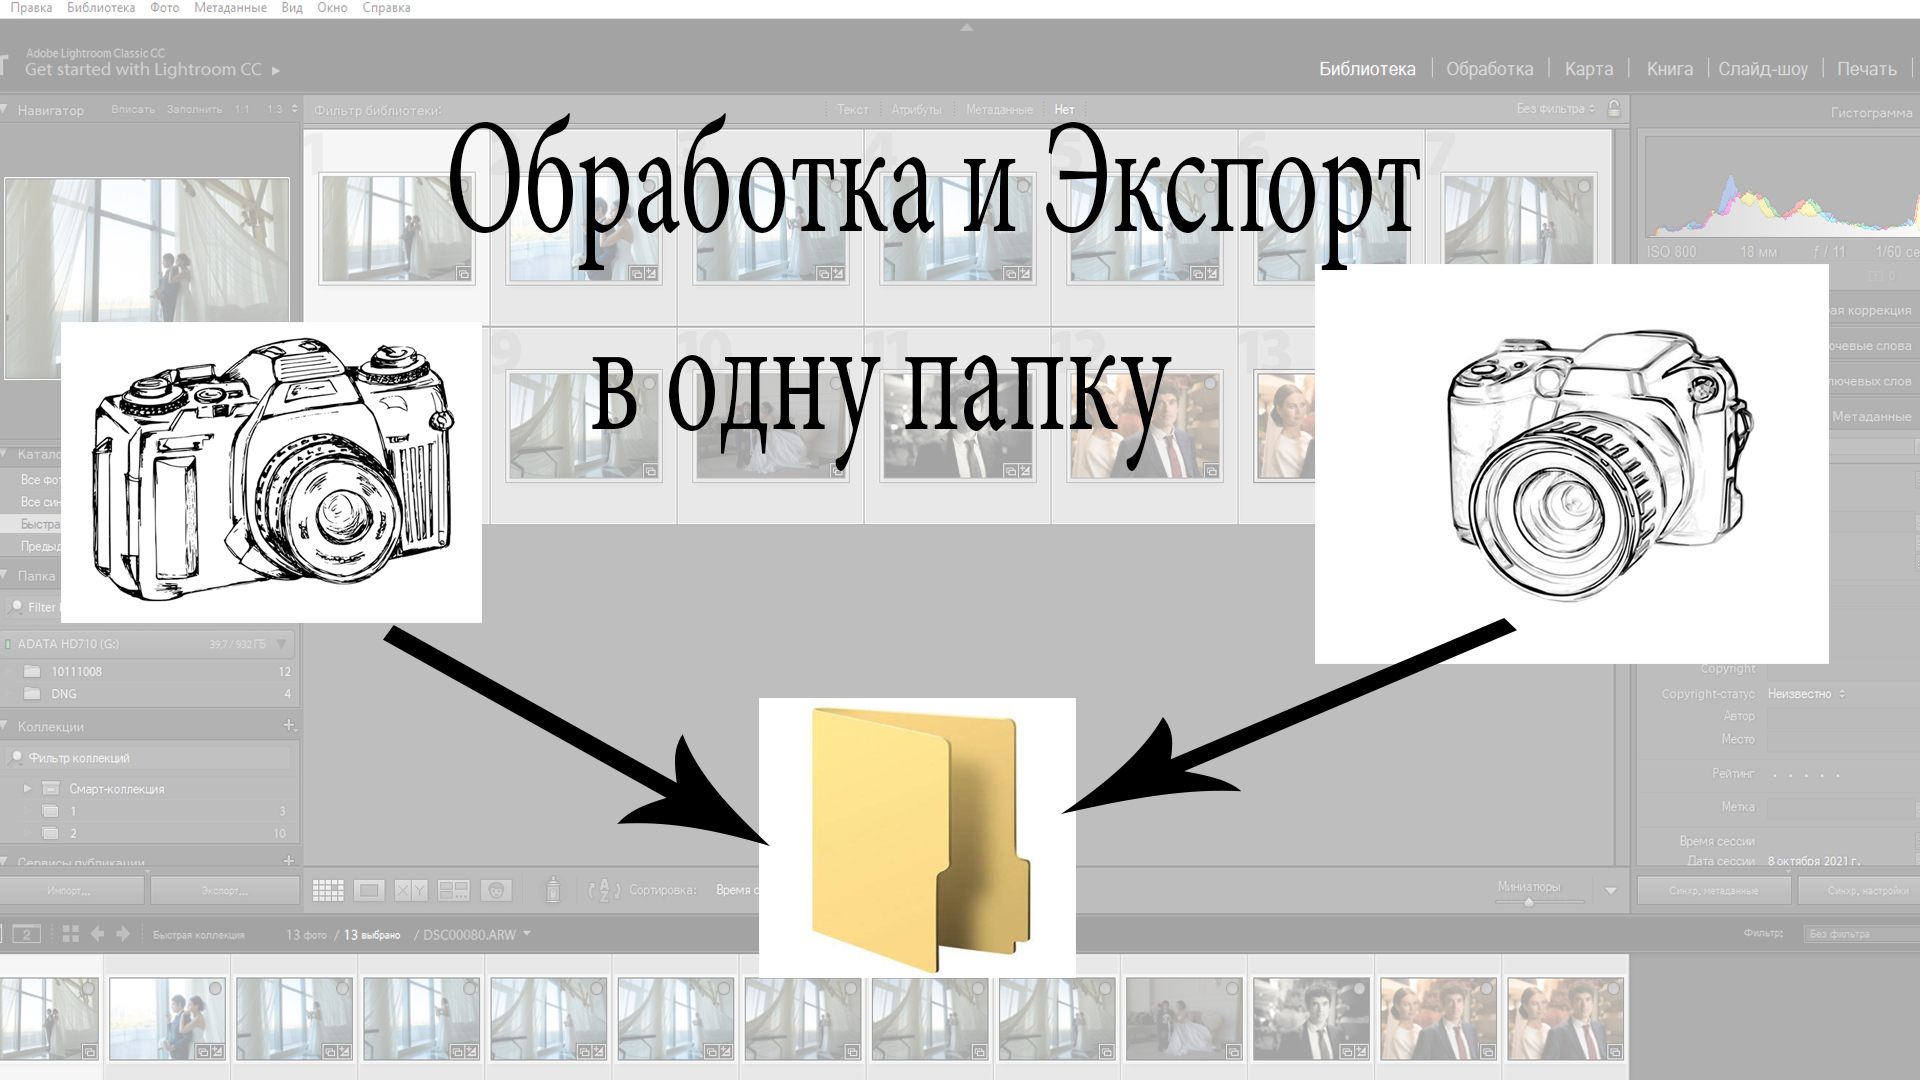Select the Нет library filter option
The width and height of the screenshot is (1920, 1080).
pos(1064,110)
